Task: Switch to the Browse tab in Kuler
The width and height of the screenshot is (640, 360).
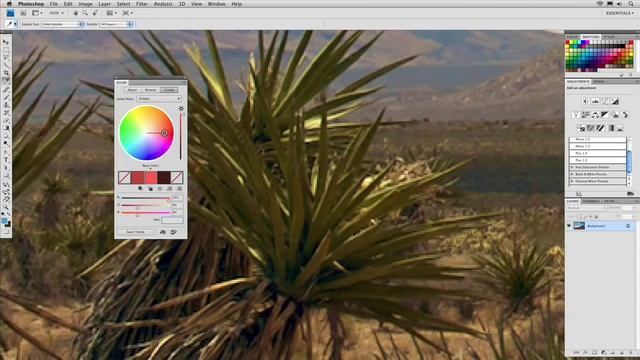Action: pyautogui.click(x=150, y=89)
